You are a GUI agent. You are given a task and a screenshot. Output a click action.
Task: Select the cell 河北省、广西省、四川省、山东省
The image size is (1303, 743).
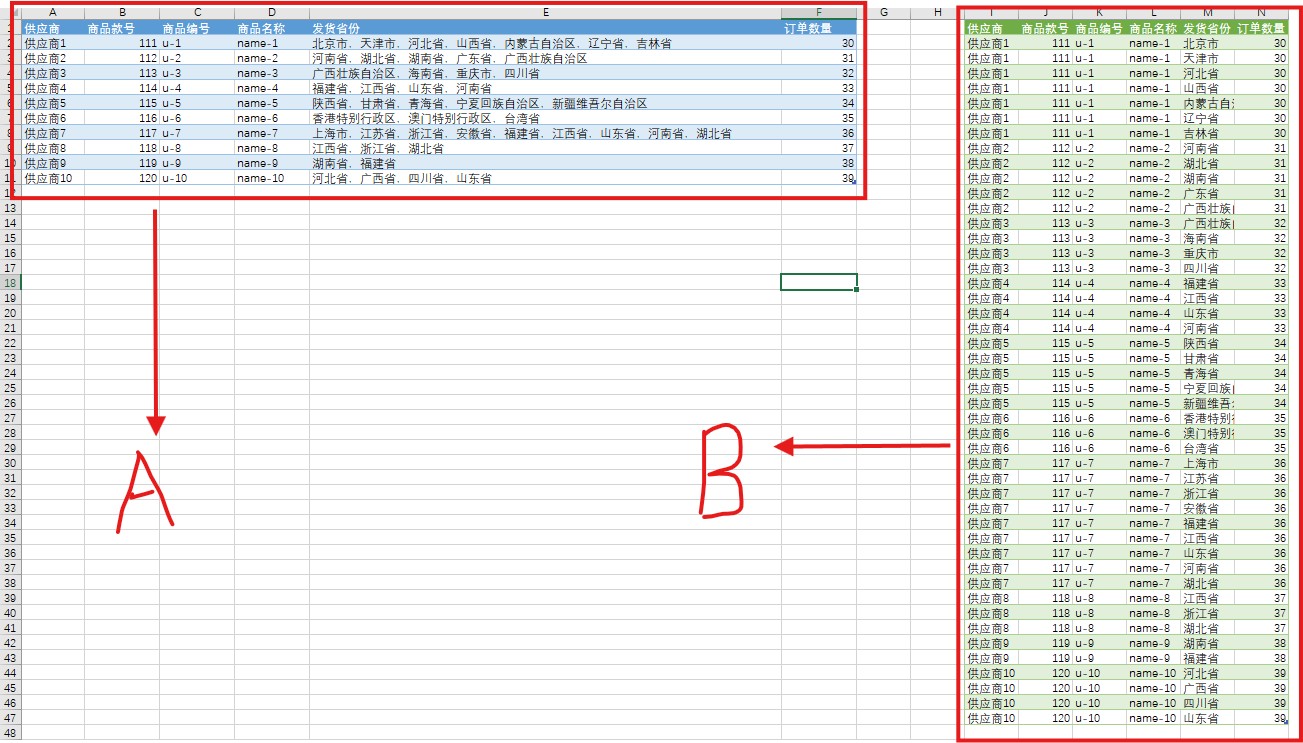click(545, 178)
